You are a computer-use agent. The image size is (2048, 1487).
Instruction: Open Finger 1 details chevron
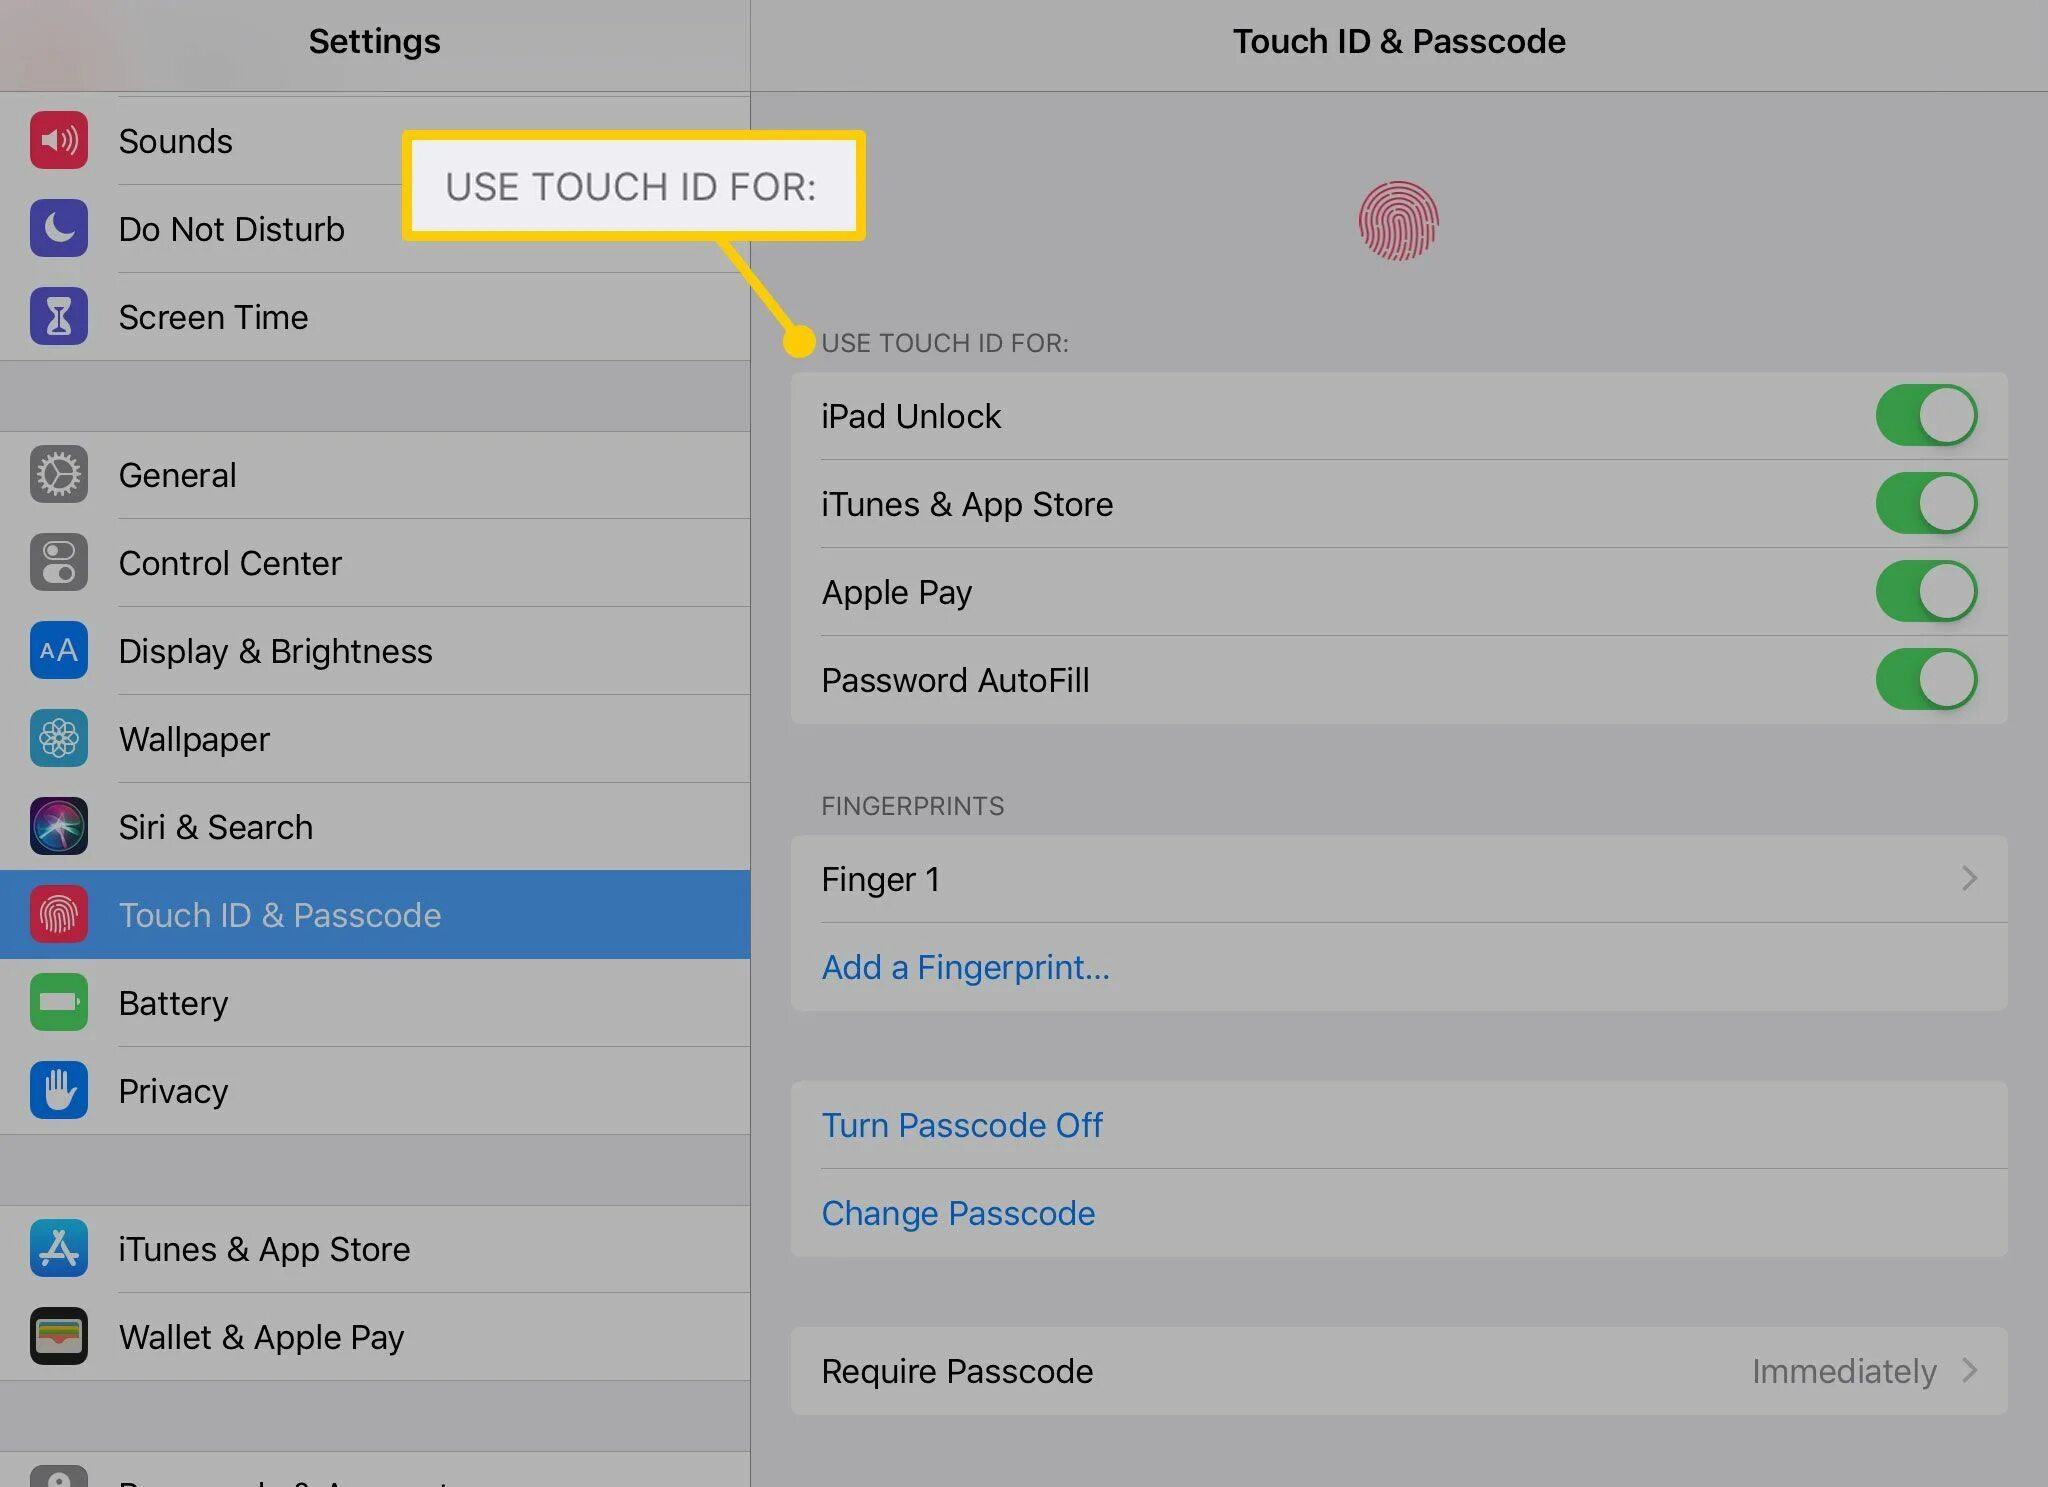pyautogui.click(x=1969, y=879)
